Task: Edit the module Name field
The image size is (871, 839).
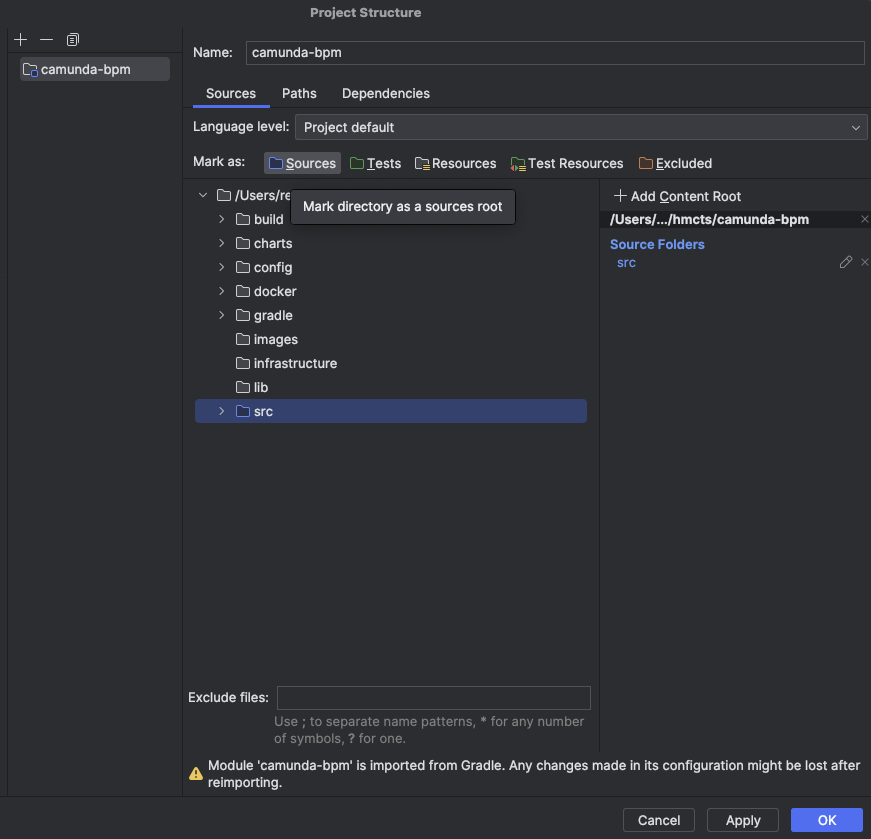Action: pos(554,53)
